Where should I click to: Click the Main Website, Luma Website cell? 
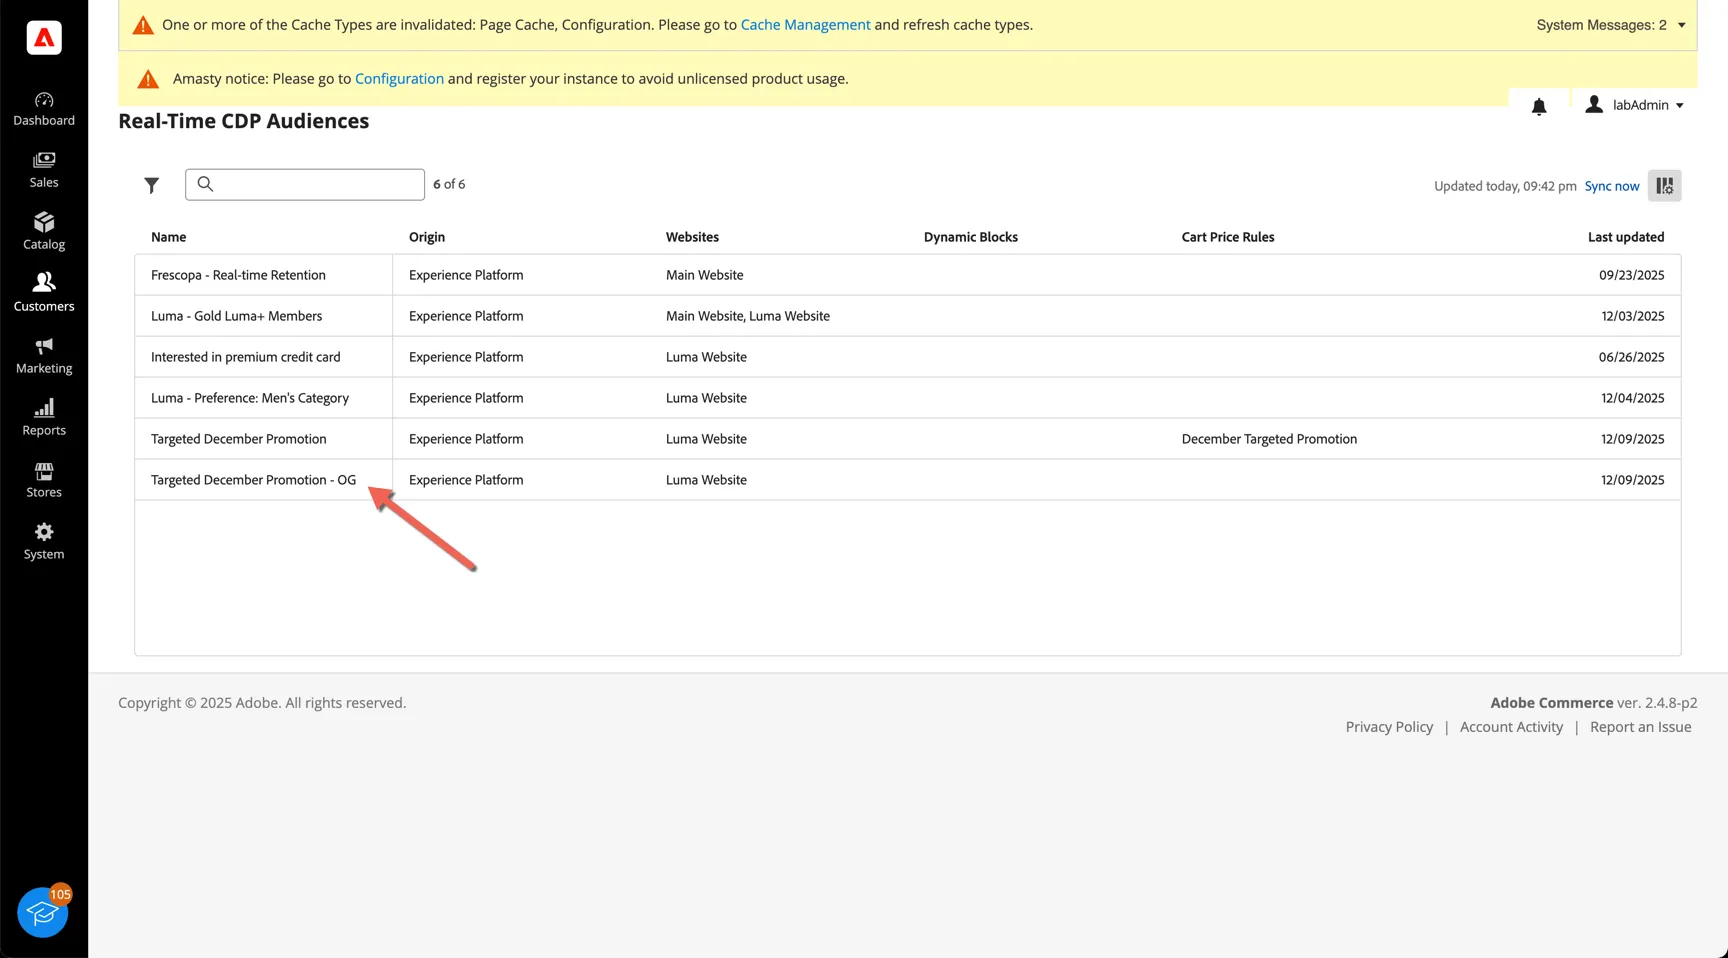748,316
